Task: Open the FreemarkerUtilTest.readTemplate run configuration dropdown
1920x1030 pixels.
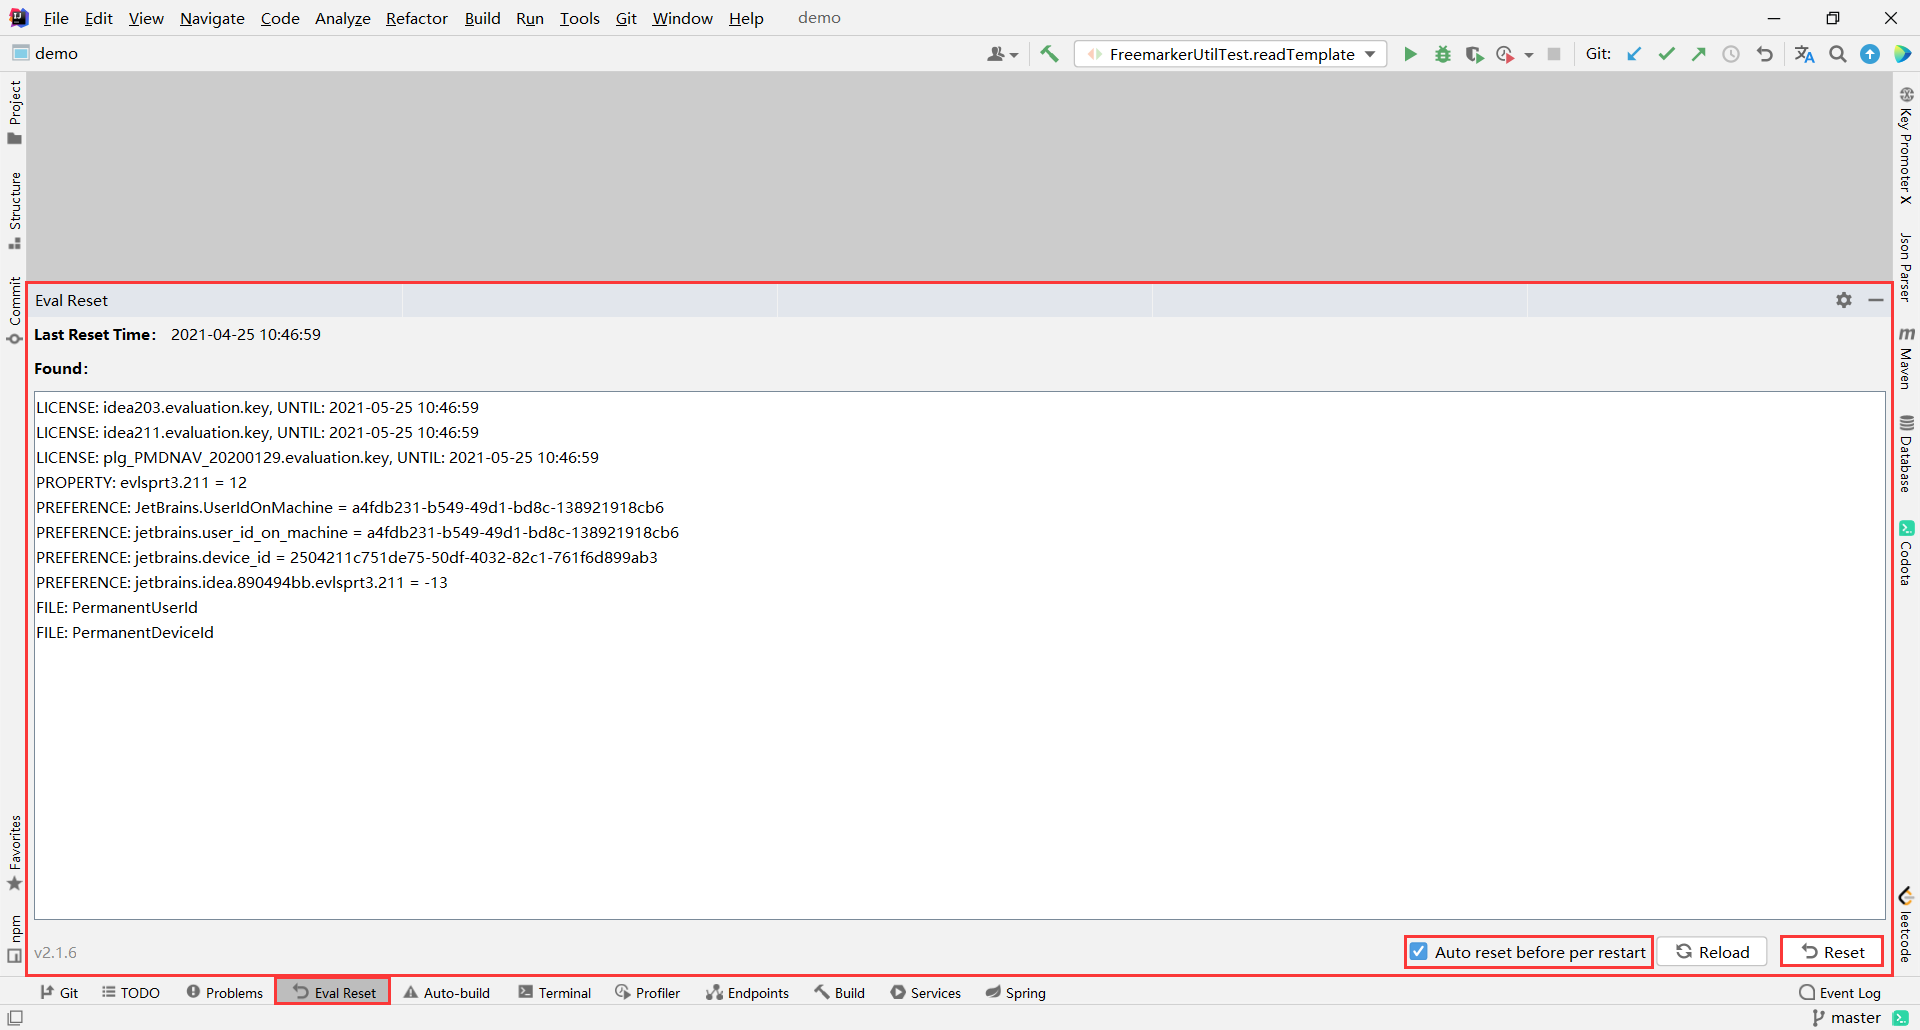Action: (x=1231, y=54)
